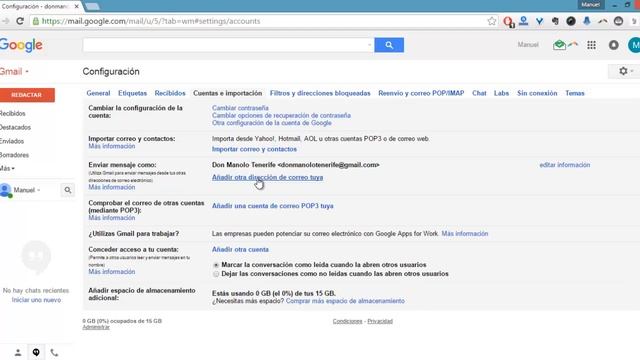This screenshot has width=640, height=360.
Task: Click the Evernote elephant extension icon
Action: (x=555, y=21)
